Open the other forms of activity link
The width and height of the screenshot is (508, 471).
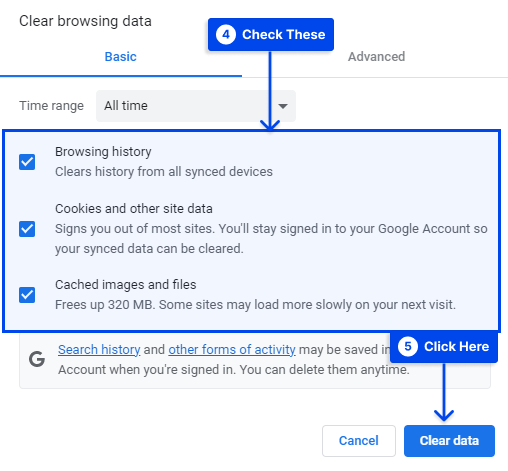coord(232,350)
